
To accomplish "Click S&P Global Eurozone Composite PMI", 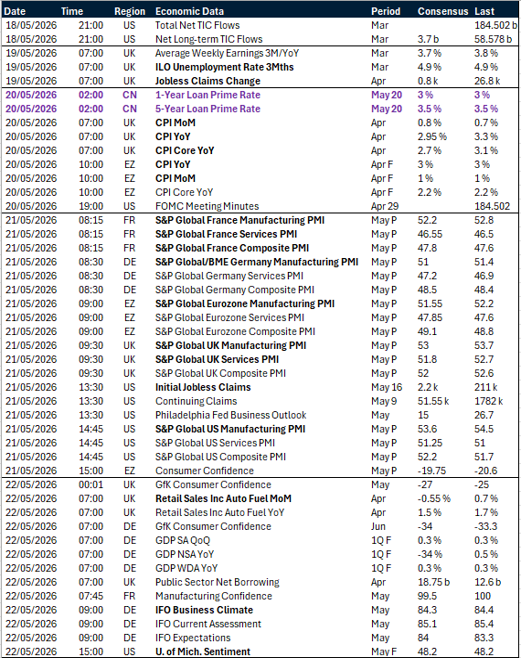I will 235,332.
